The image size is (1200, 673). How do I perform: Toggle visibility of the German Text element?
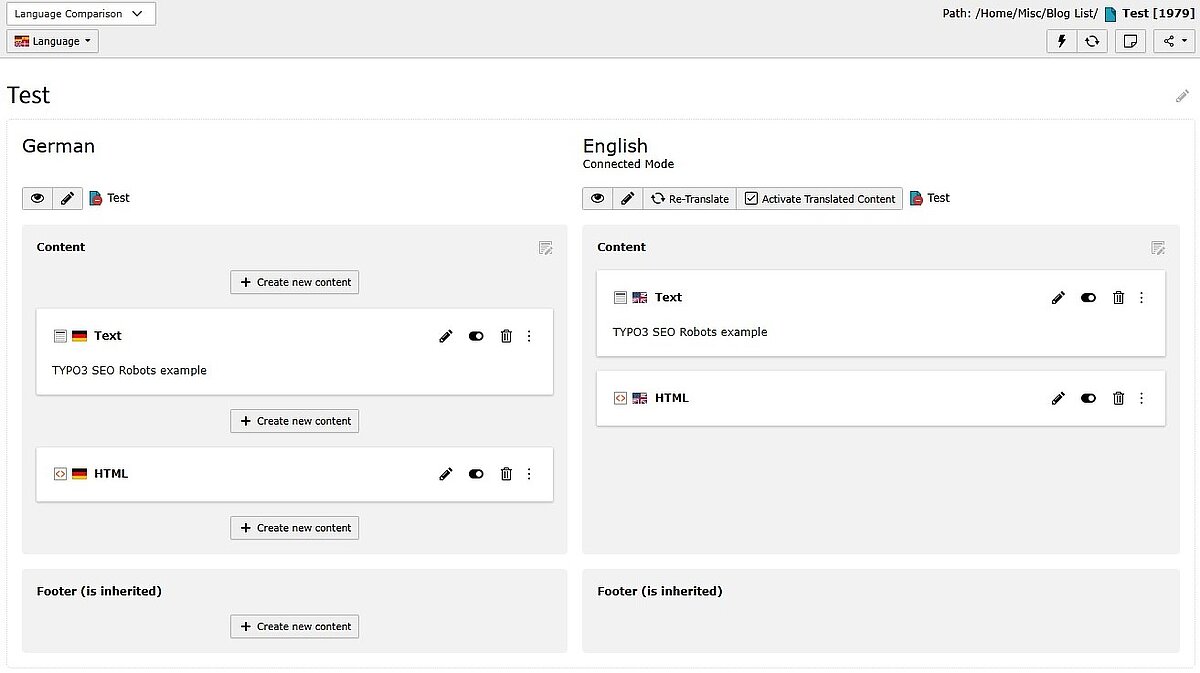coord(475,336)
